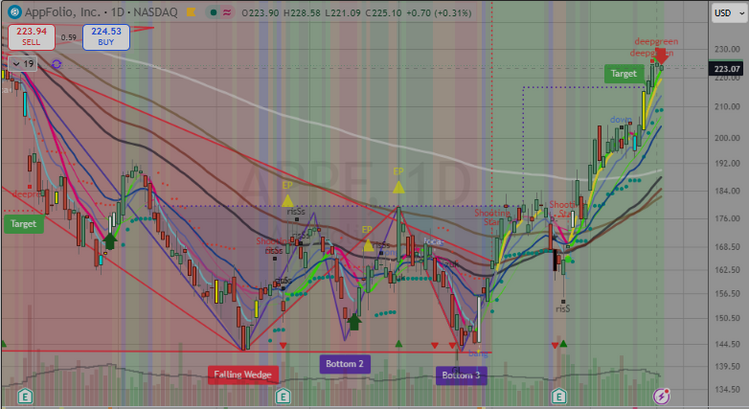
Task: Click dark green up arrow right of left Target
Action: click(110, 241)
